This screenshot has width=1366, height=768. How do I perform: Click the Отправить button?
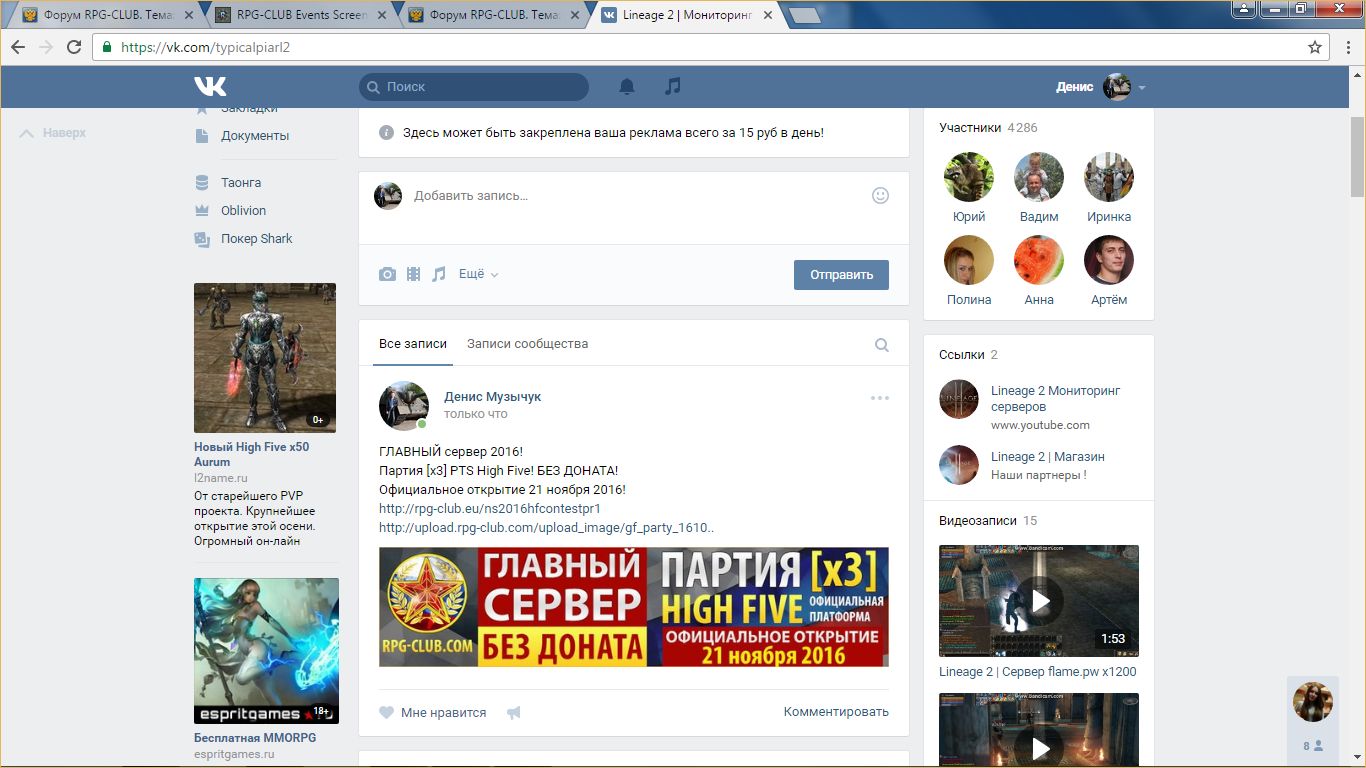pos(841,275)
